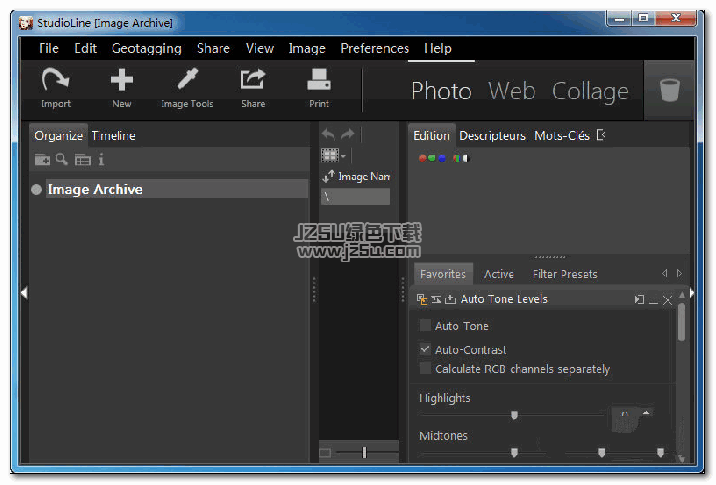Collapse the right panel arrow
The height and width of the screenshot is (485, 716).
click(692, 293)
